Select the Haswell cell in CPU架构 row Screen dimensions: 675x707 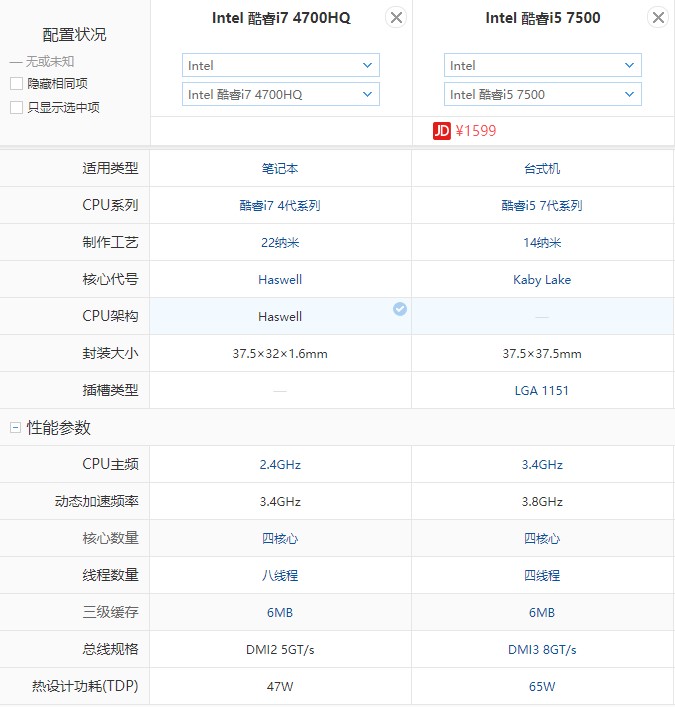(280, 317)
